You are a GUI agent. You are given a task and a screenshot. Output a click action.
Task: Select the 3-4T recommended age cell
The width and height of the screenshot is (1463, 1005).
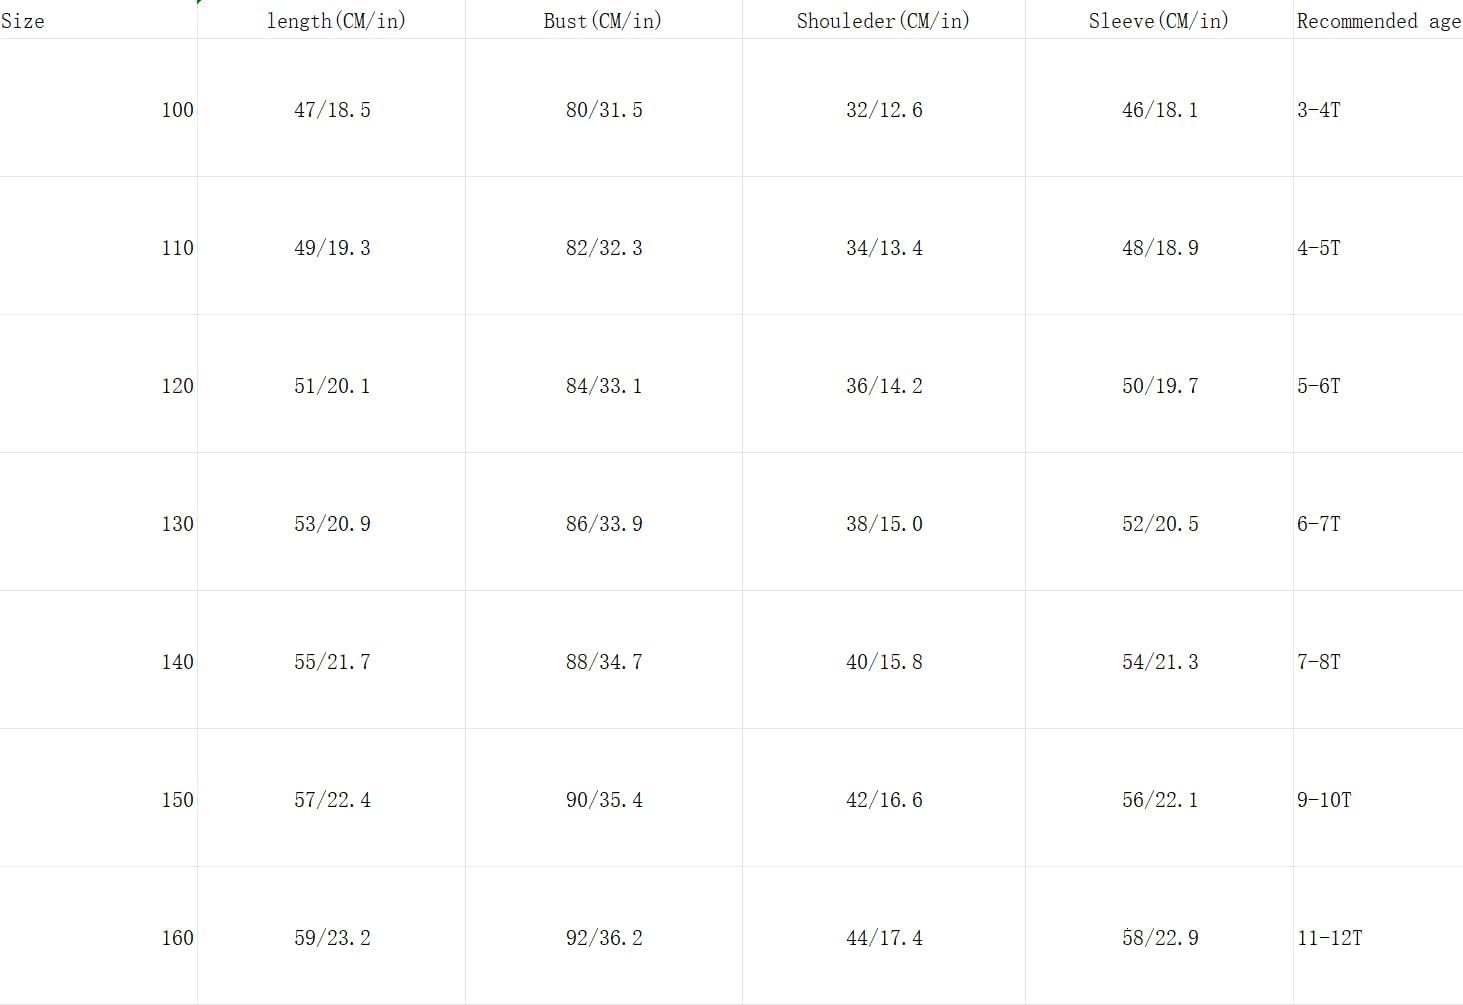click(1319, 110)
